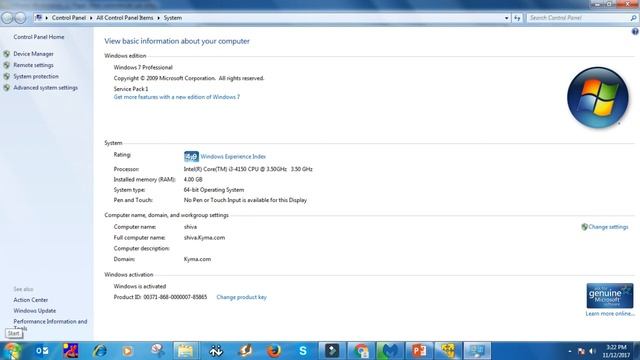Image resolution: width=640 pixels, height=360 pixels.
Task: Switch to PowerPoint in the taskbar
Action: point(419,351)
